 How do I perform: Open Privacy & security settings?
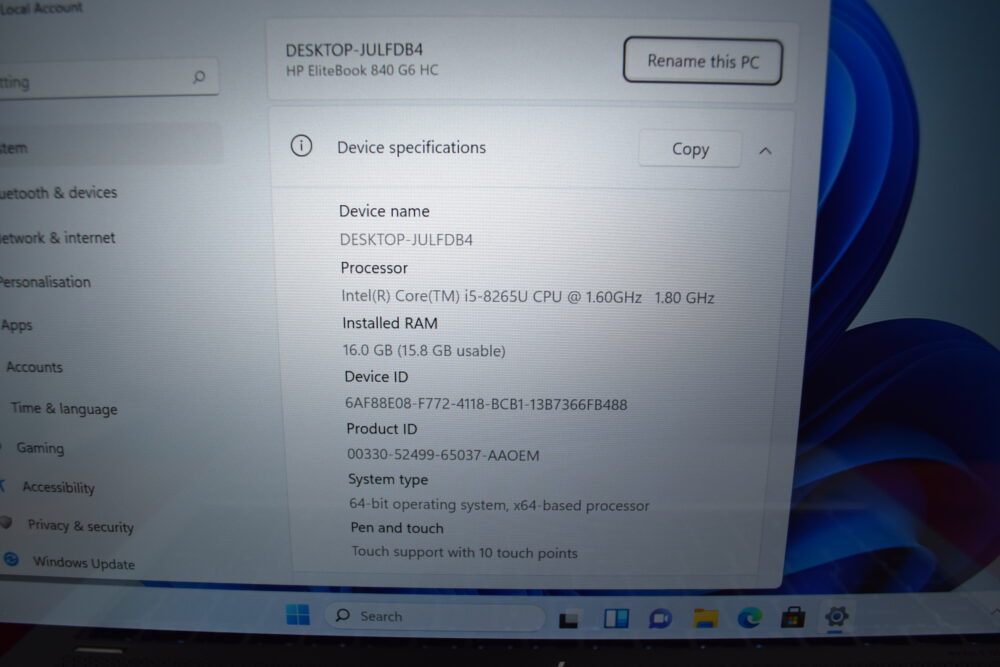pos(80,525)
